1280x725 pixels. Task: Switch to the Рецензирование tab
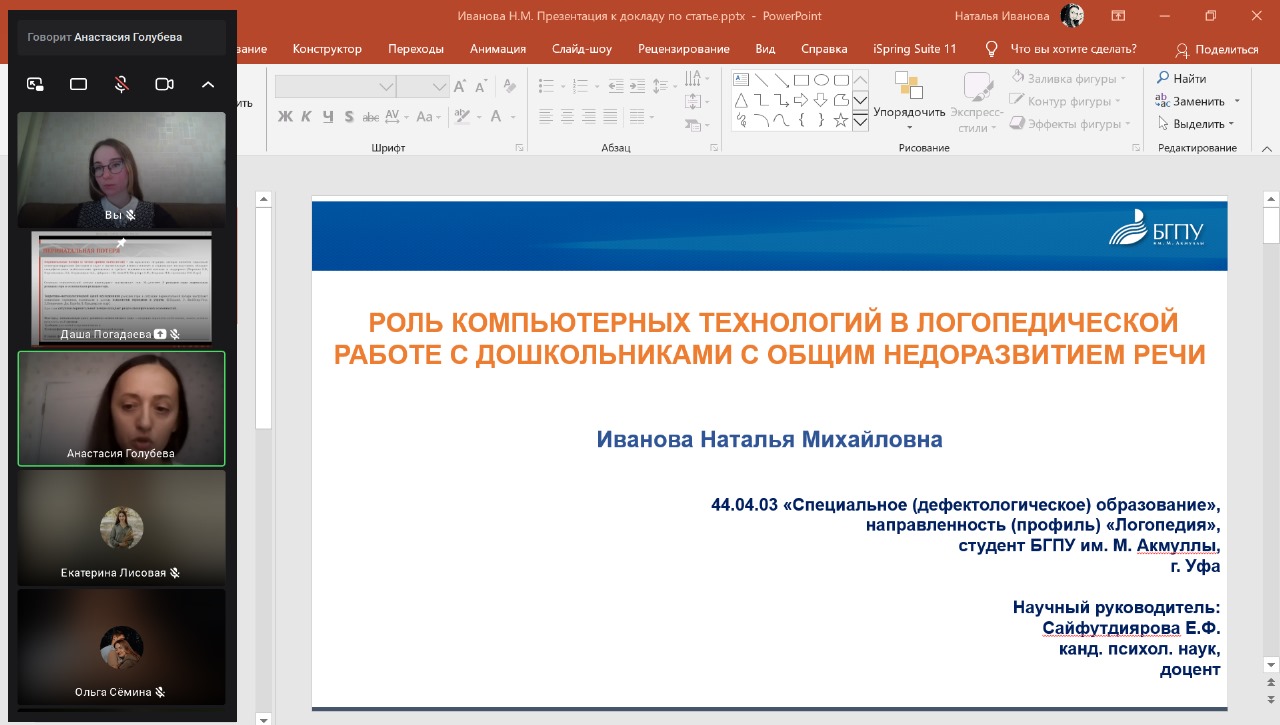click(683, 49)
